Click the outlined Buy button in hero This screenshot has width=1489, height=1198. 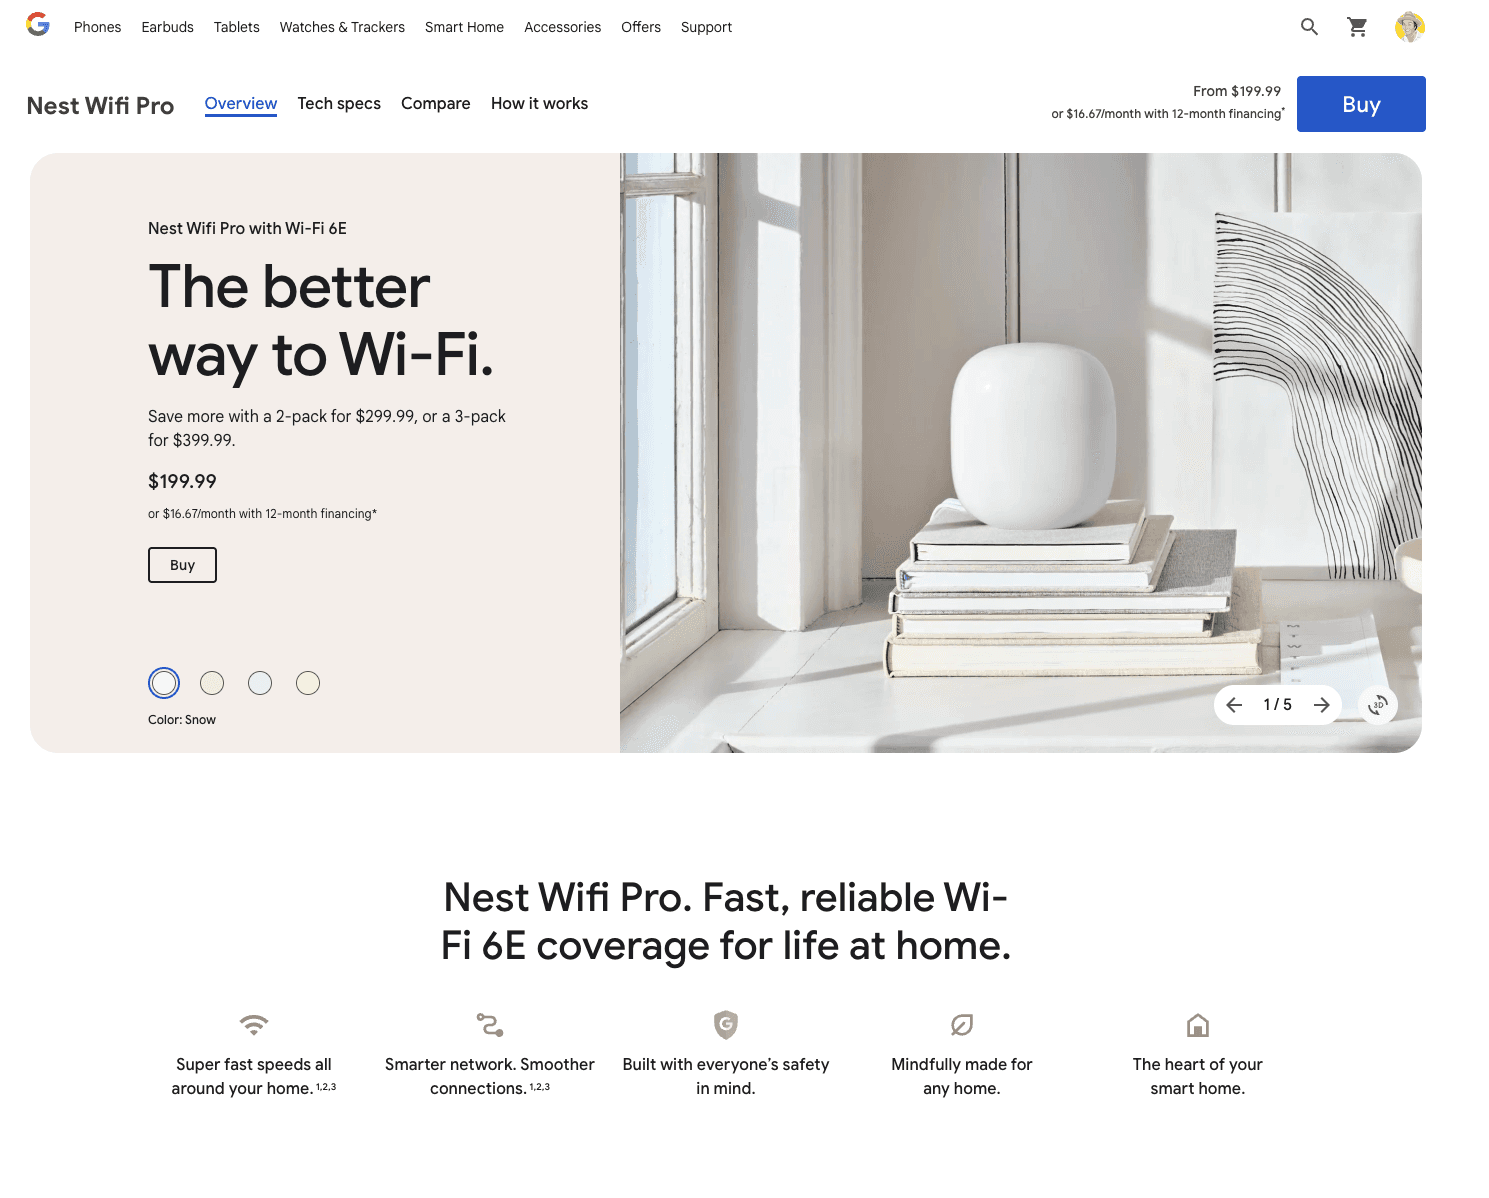[182, 565]
